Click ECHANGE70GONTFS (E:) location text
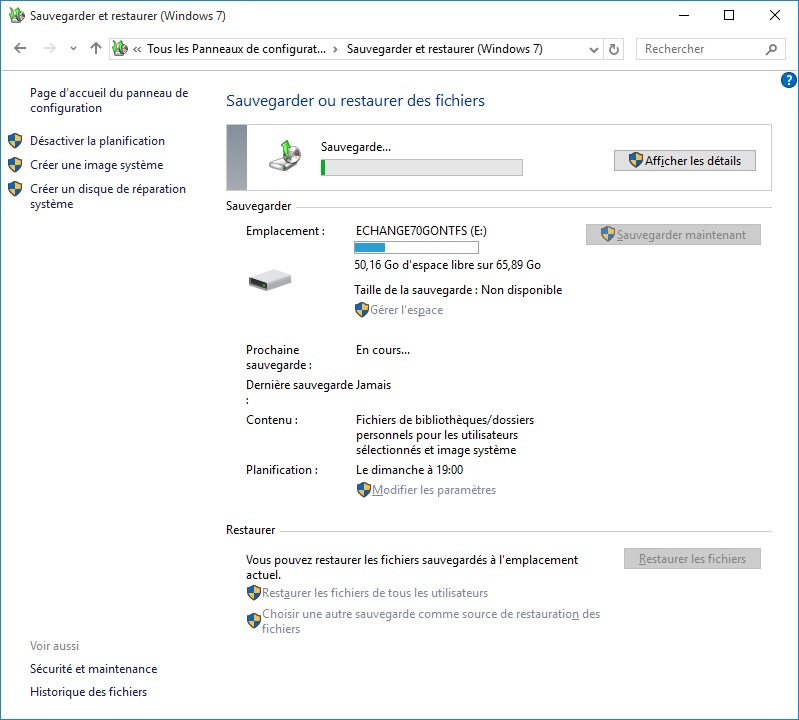Image resolution: width=799 pixels, height=720 pixels. [x=421, y=231]
